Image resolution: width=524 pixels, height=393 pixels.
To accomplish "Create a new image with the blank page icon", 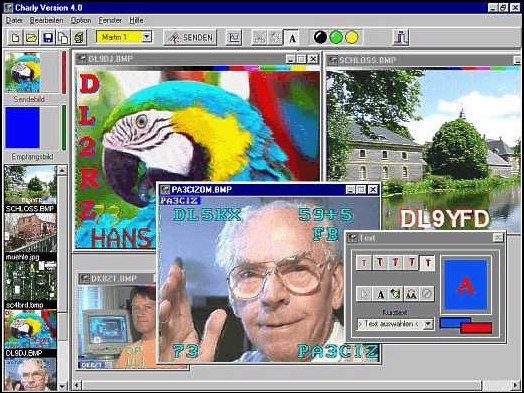I will 15,37.
